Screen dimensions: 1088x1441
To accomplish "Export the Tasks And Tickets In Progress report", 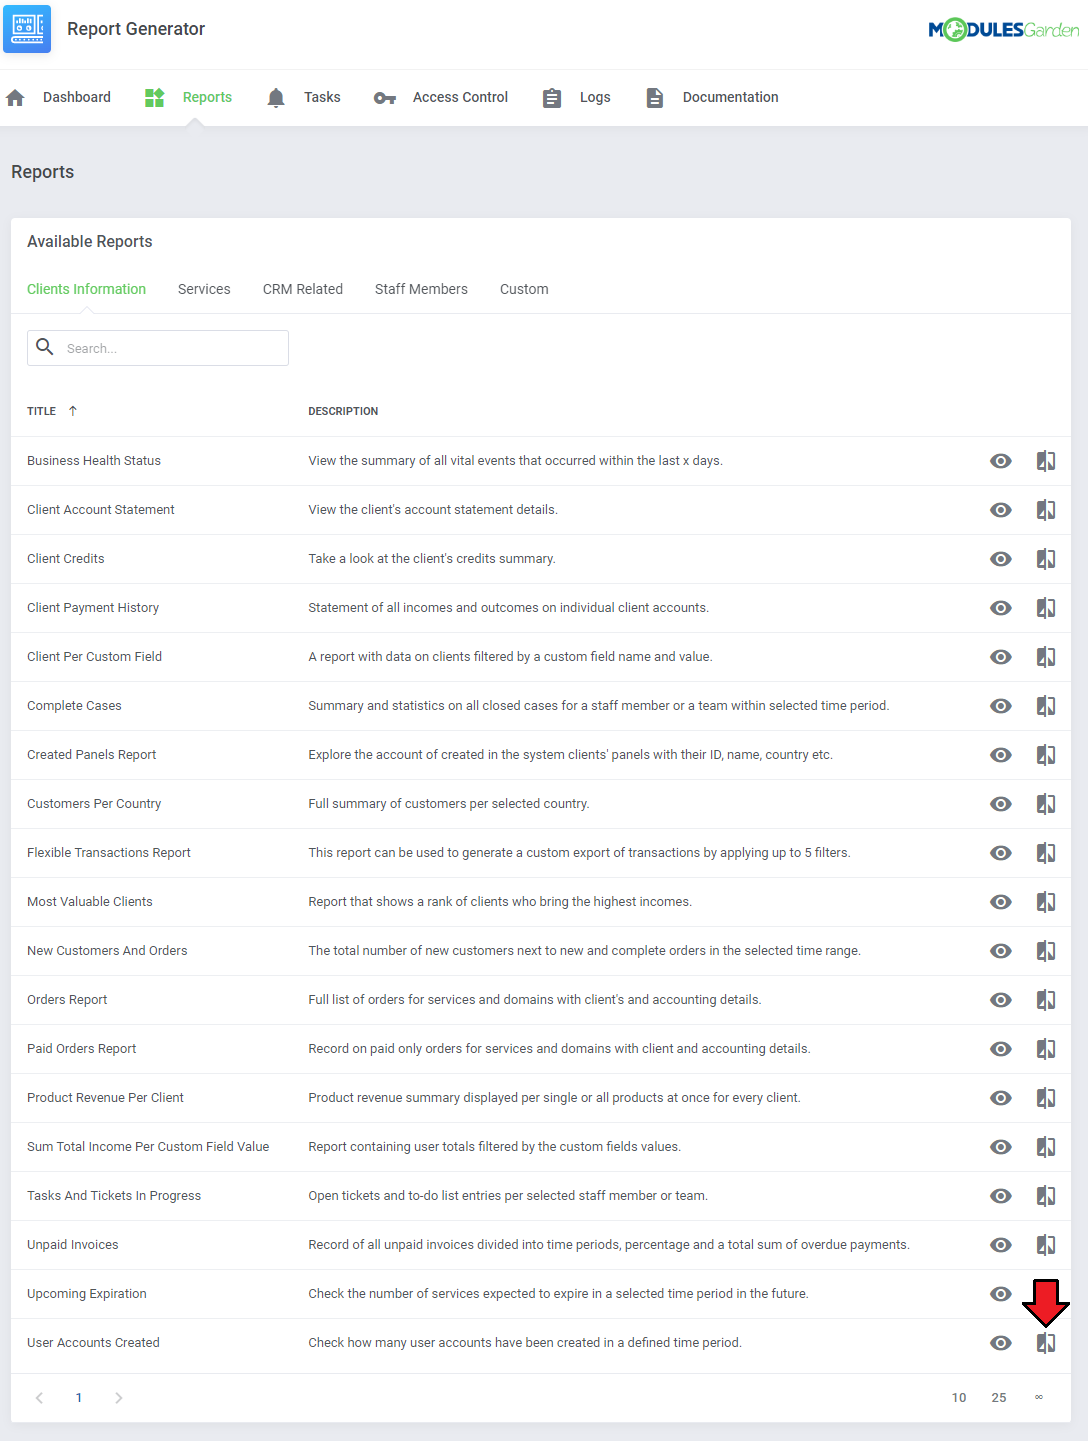I will [1046, 1196].
